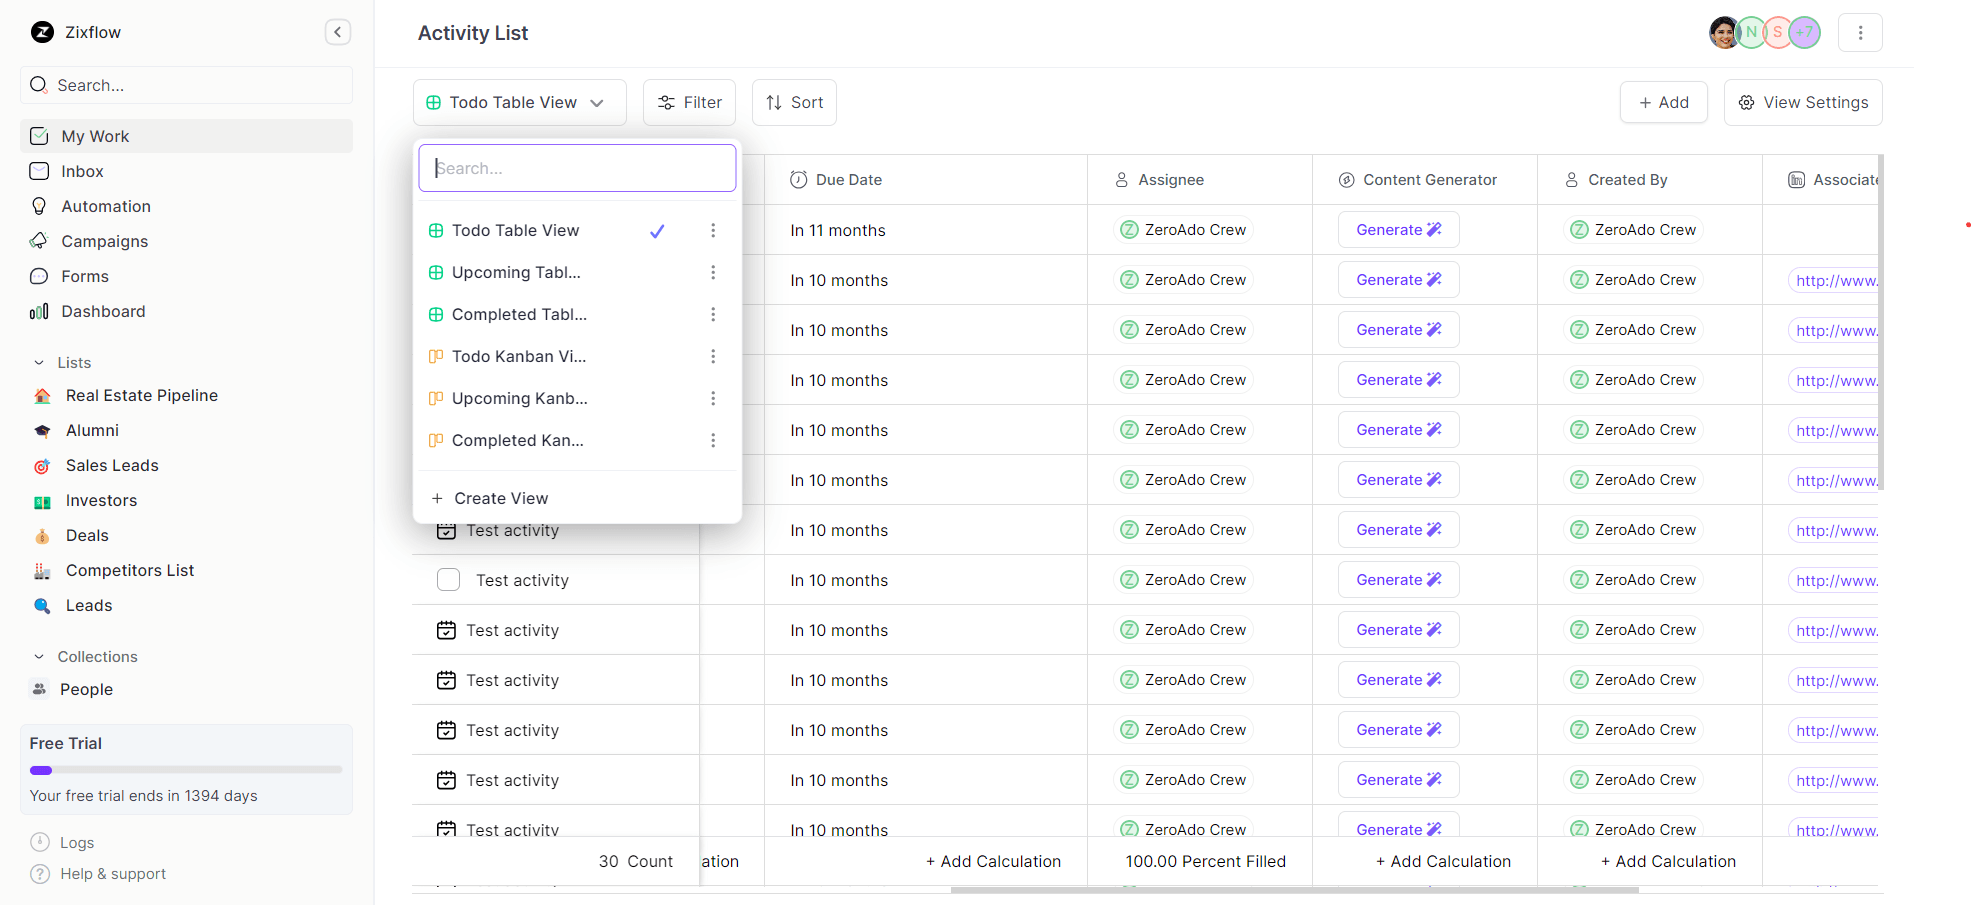Image resolution: width=1972 pixels, height=905 pixels.
Task: Open the Dashboard from the sidebar
Action: click(103, 311)
